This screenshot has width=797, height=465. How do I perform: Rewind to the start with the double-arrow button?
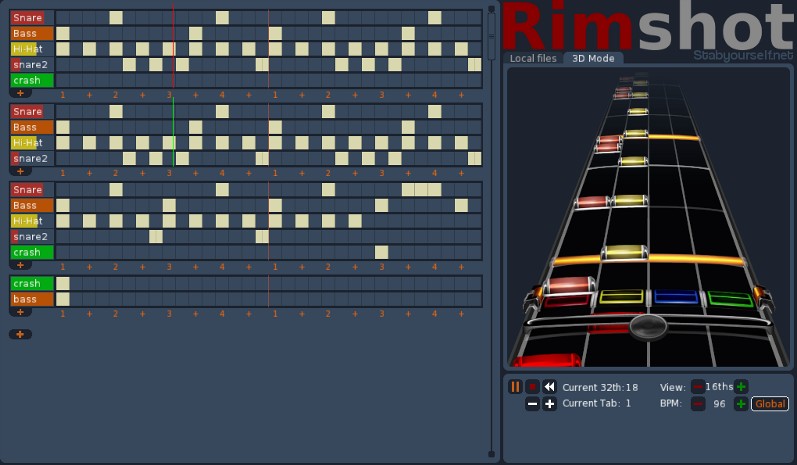[x=549, y=387]
